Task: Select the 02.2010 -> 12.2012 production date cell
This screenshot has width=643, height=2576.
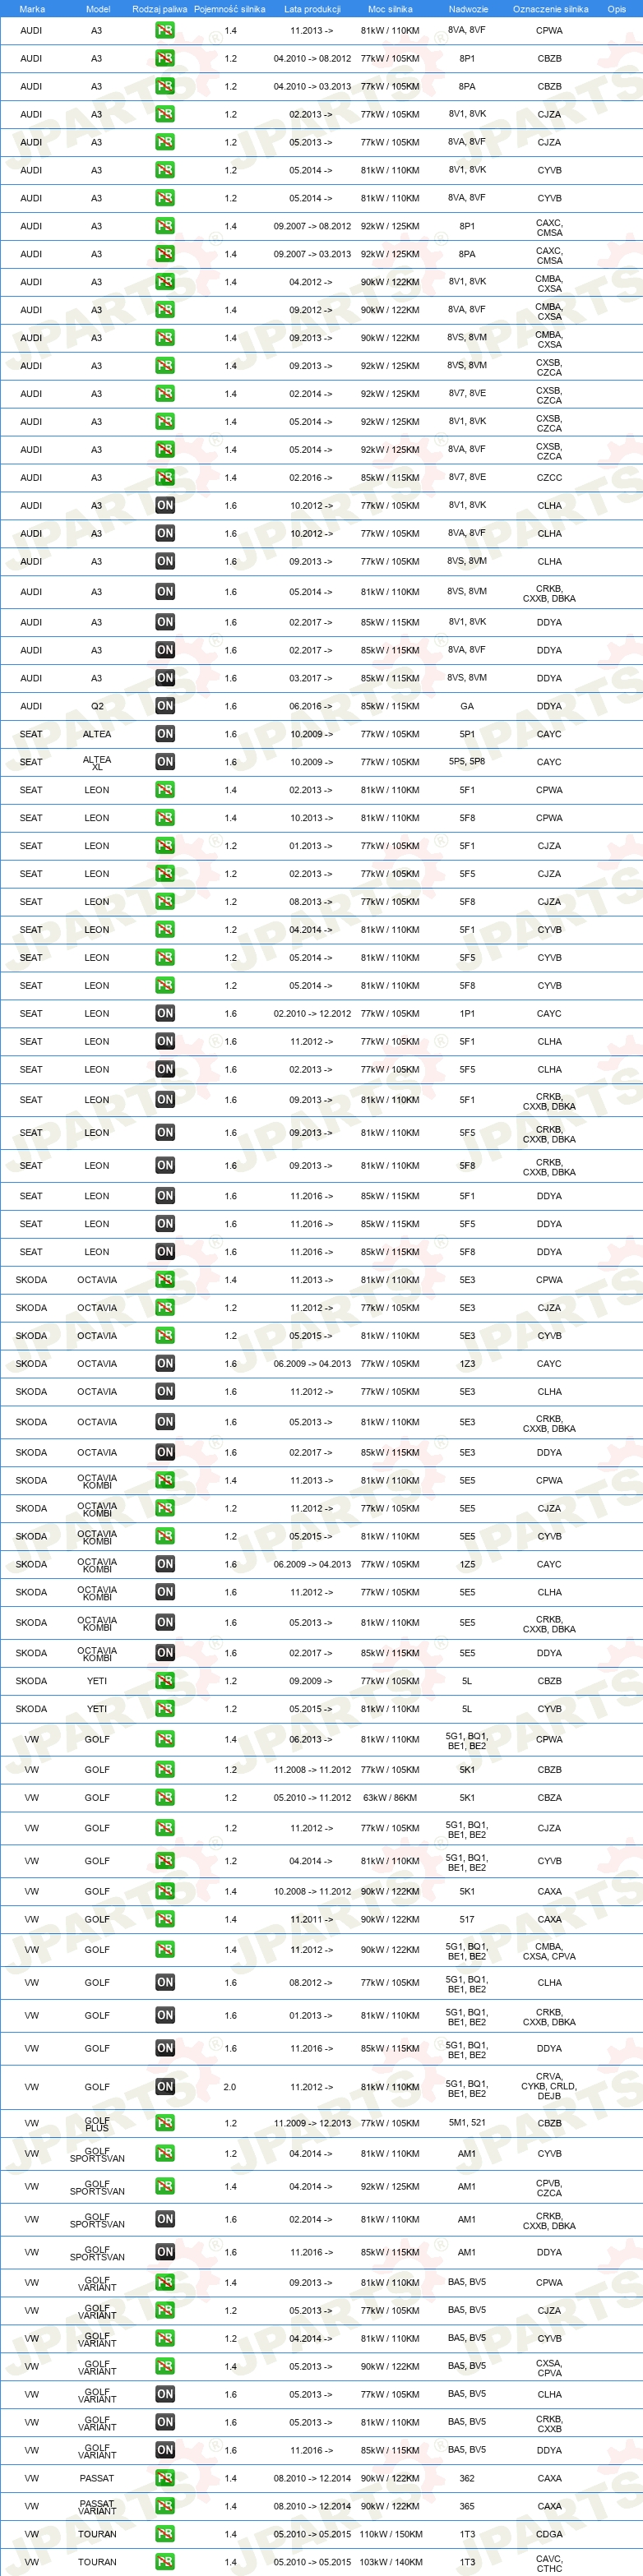Action: click(x=312, y=1014)
